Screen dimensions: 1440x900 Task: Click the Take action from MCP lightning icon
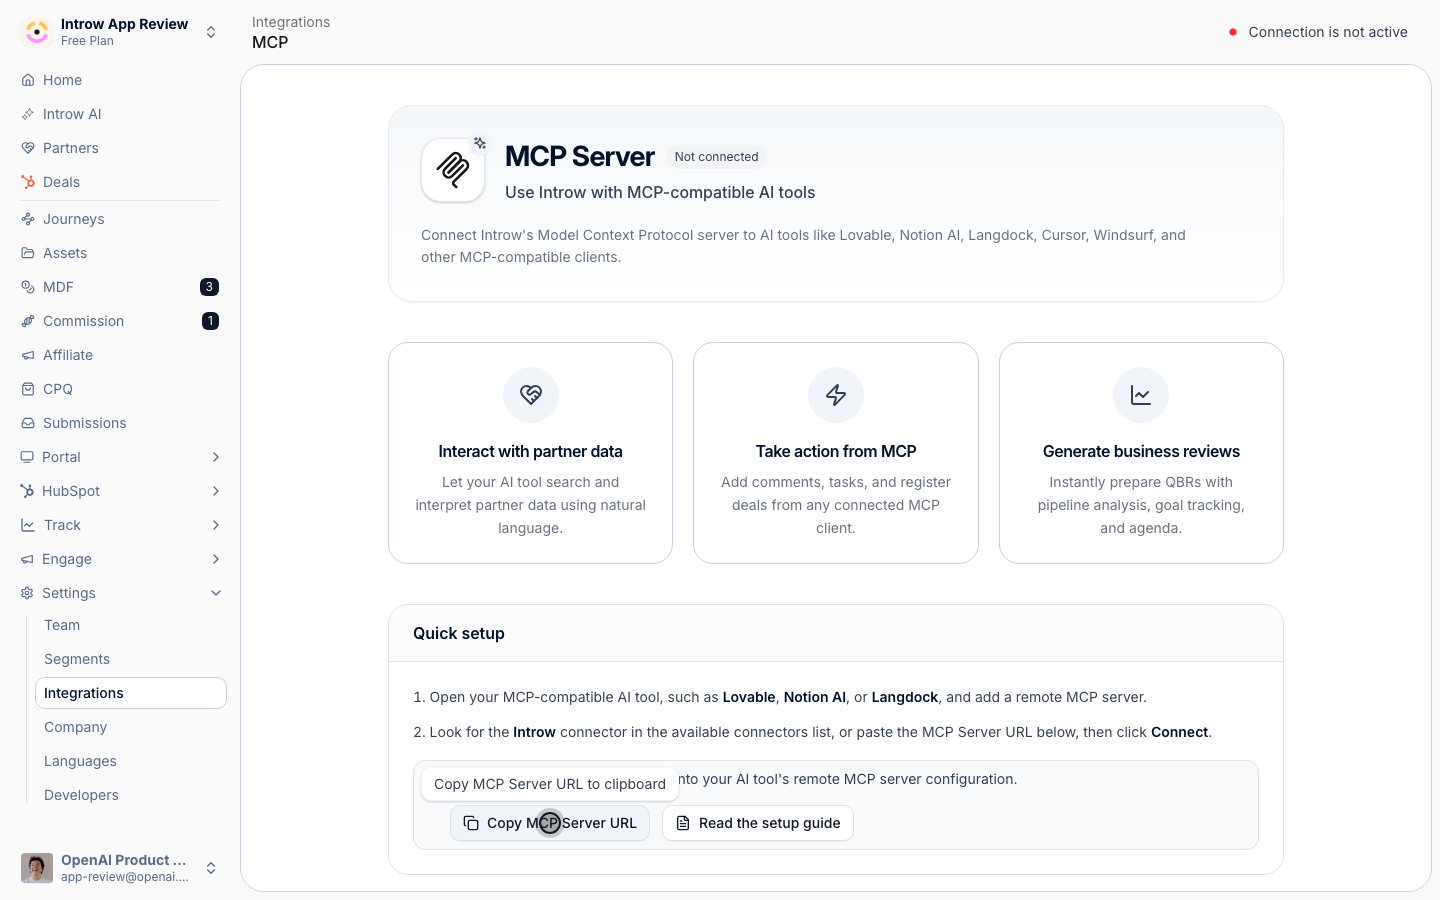836,395
